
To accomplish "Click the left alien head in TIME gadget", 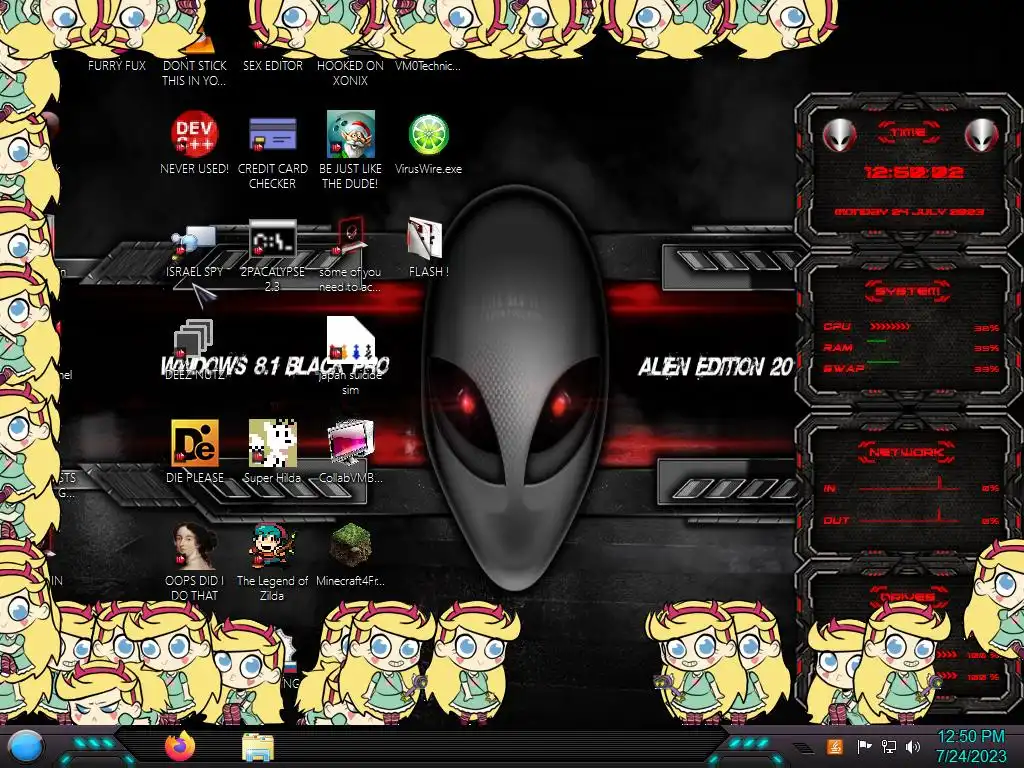I will [839, 136].
